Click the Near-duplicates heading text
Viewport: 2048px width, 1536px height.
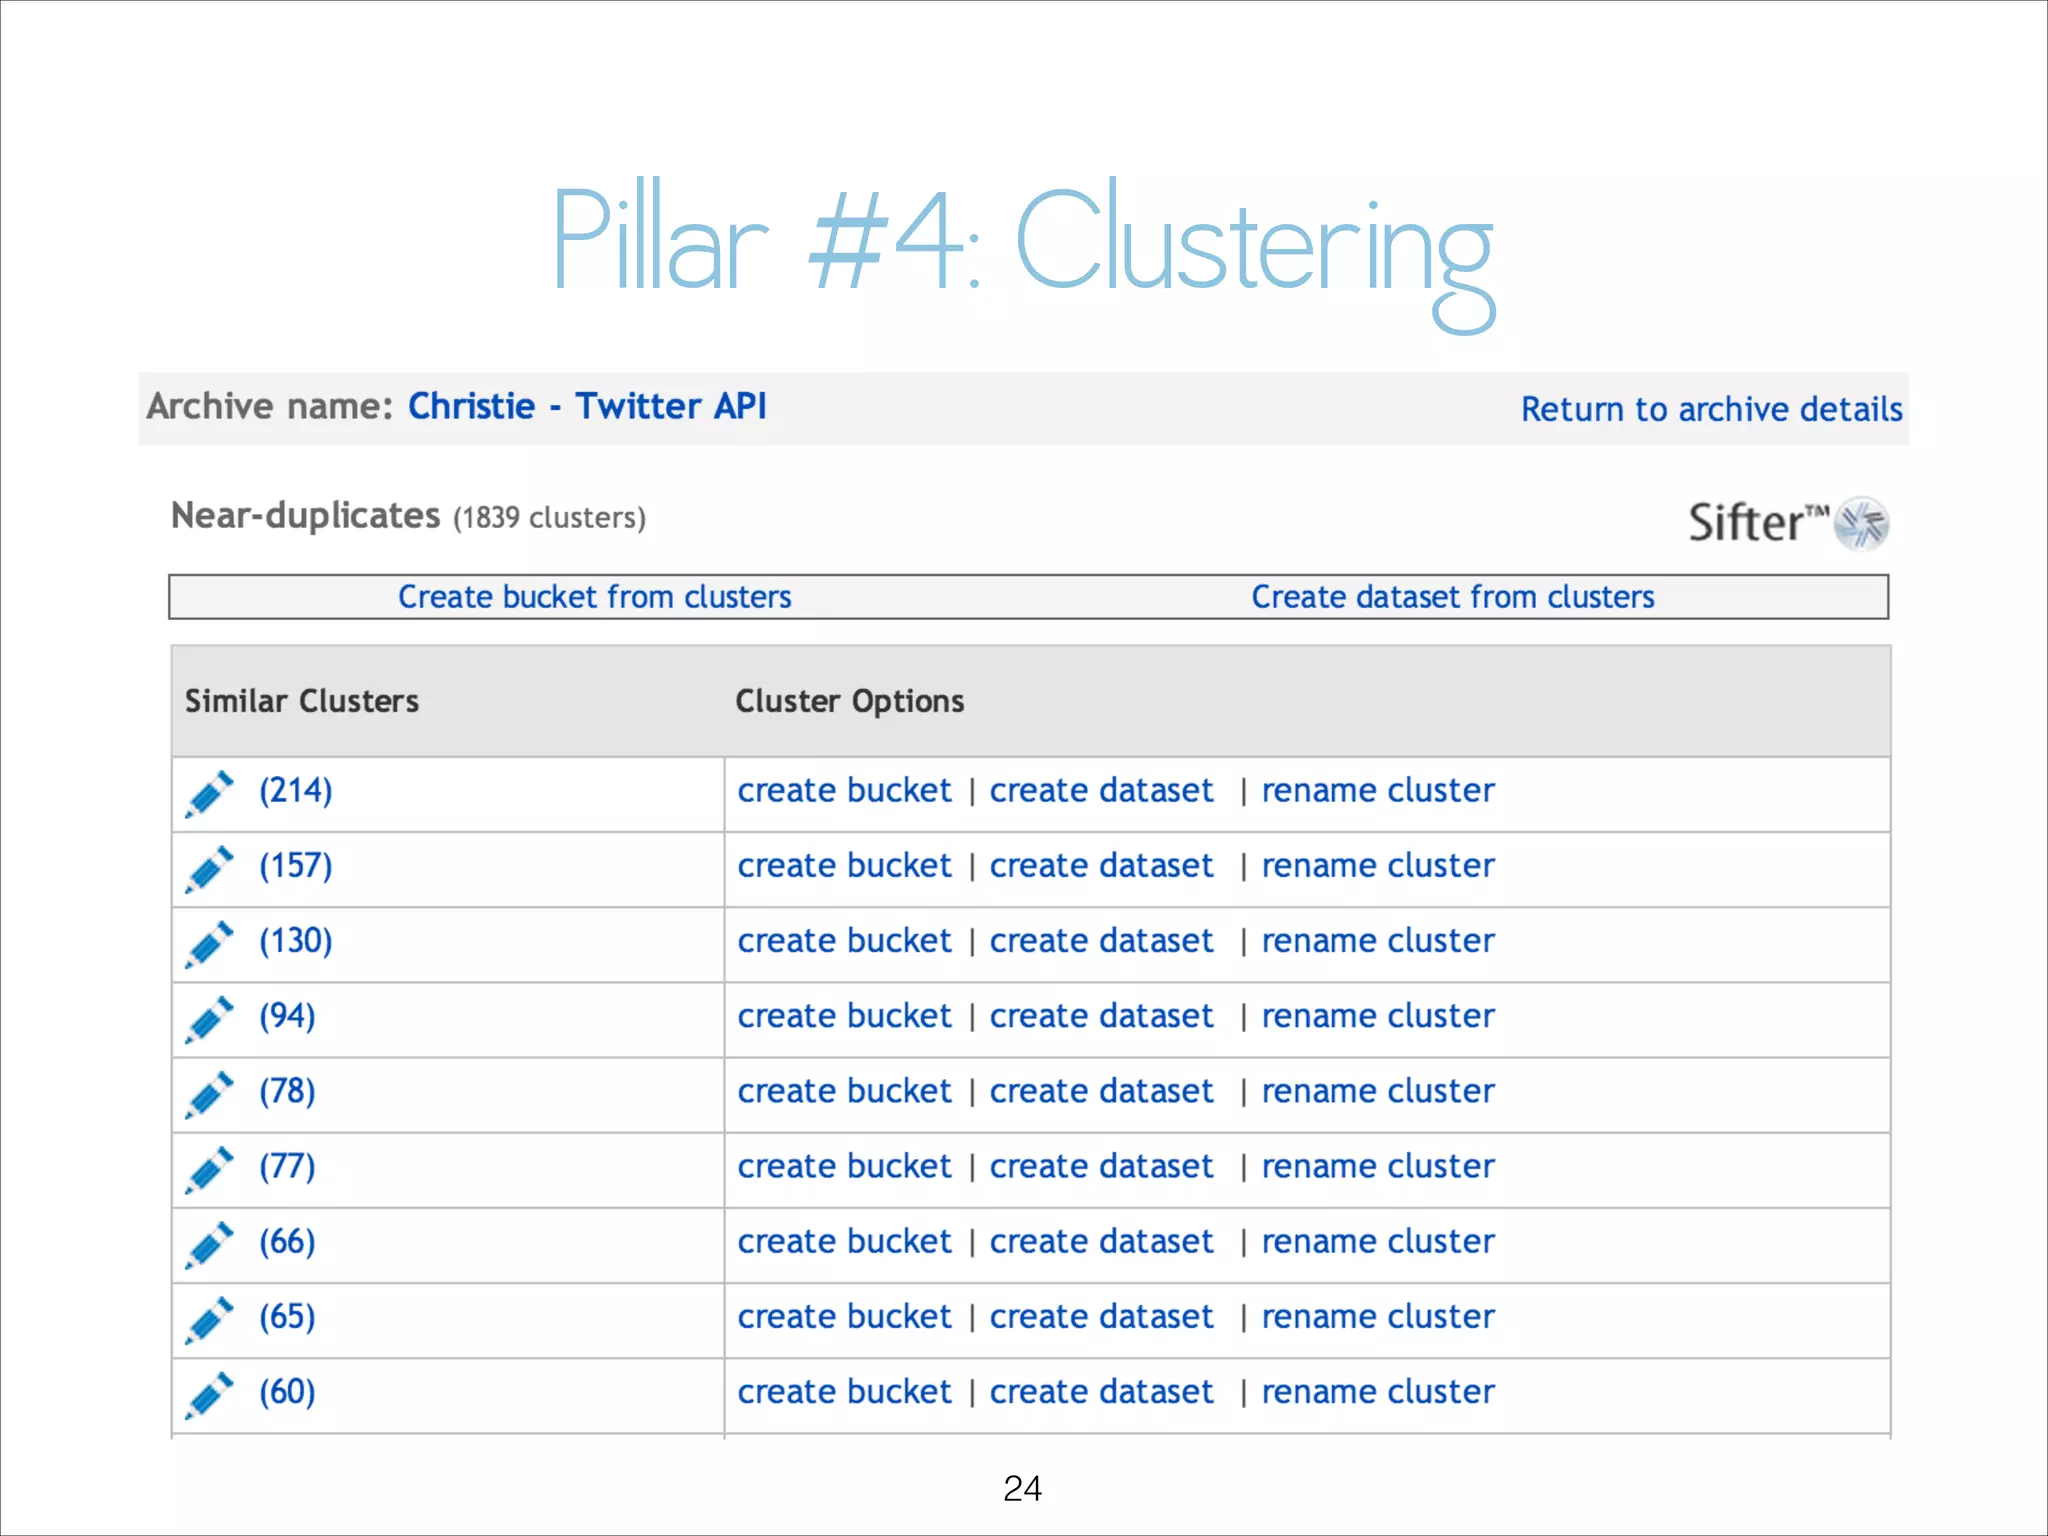[x=306, y=515]
